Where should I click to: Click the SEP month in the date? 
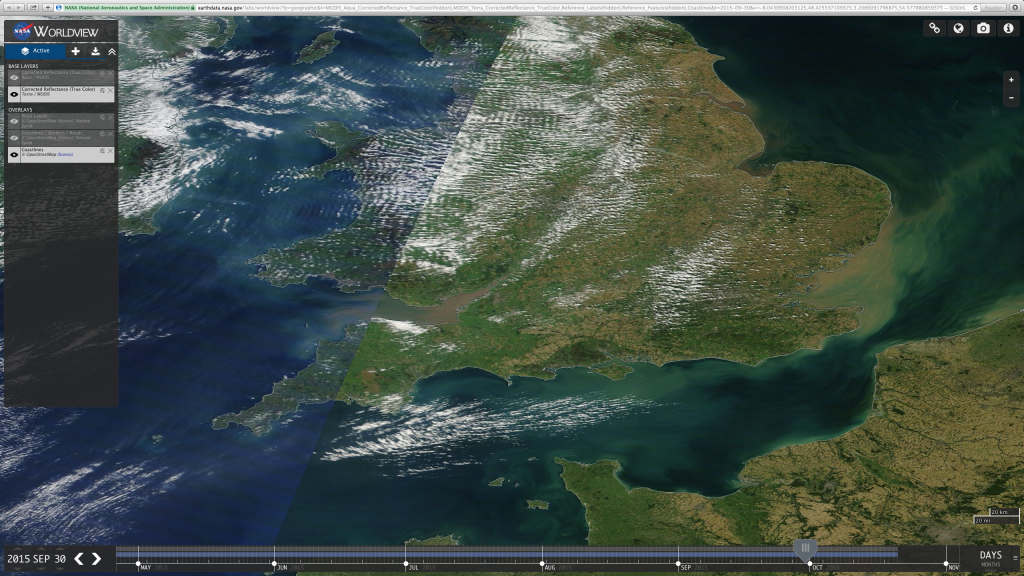tap(41, 559)
